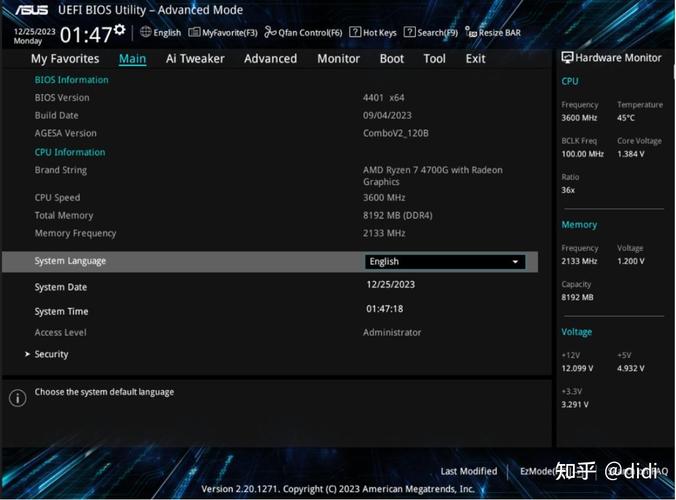Image resolution: width=676 pixels, height=500 pixels.
Task: Open the System Language dropdown
Action: point(445,262)
